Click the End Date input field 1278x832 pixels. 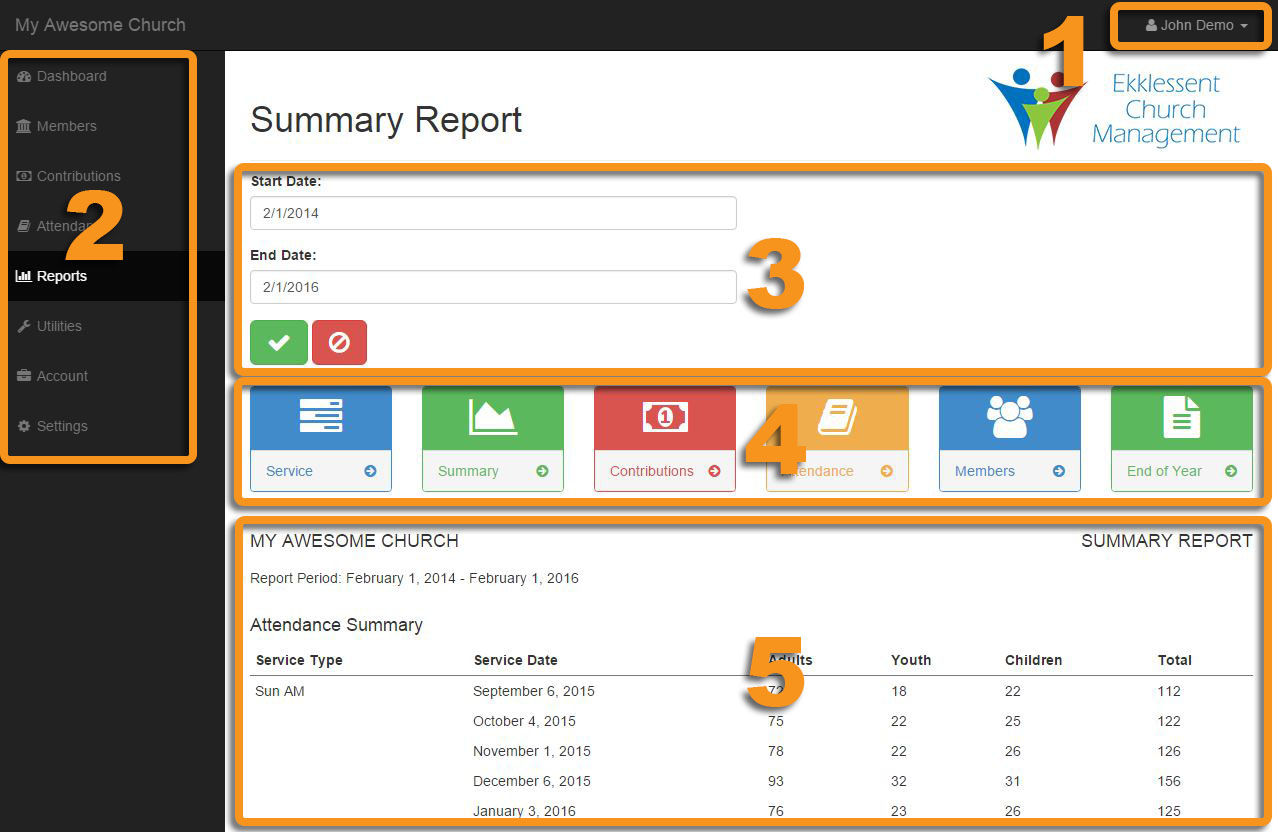[492, 287]
